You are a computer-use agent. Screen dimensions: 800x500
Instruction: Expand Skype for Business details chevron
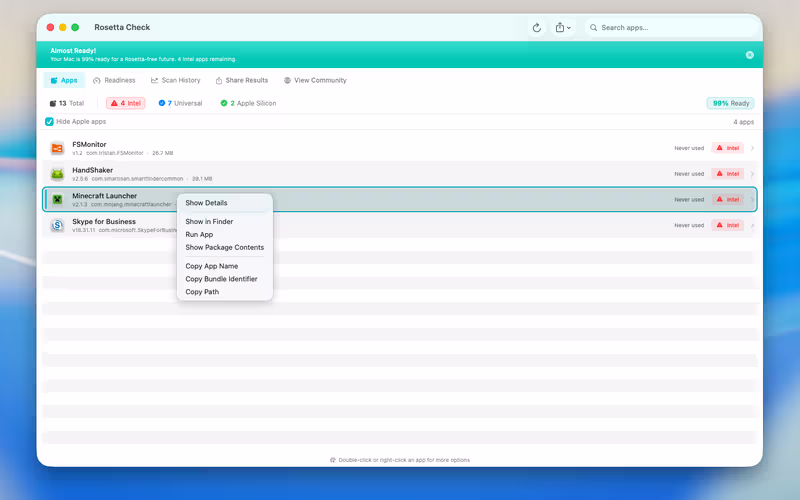tap(752, 225)
